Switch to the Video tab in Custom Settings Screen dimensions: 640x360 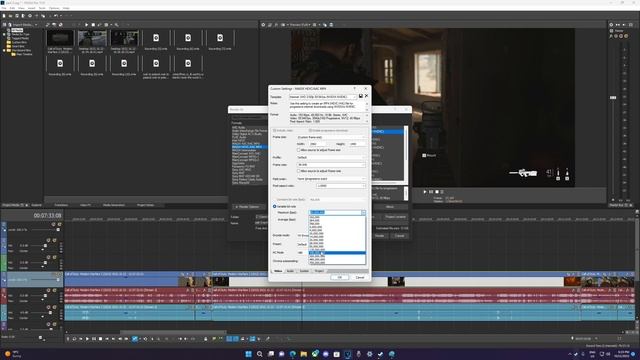click(278, 271)
